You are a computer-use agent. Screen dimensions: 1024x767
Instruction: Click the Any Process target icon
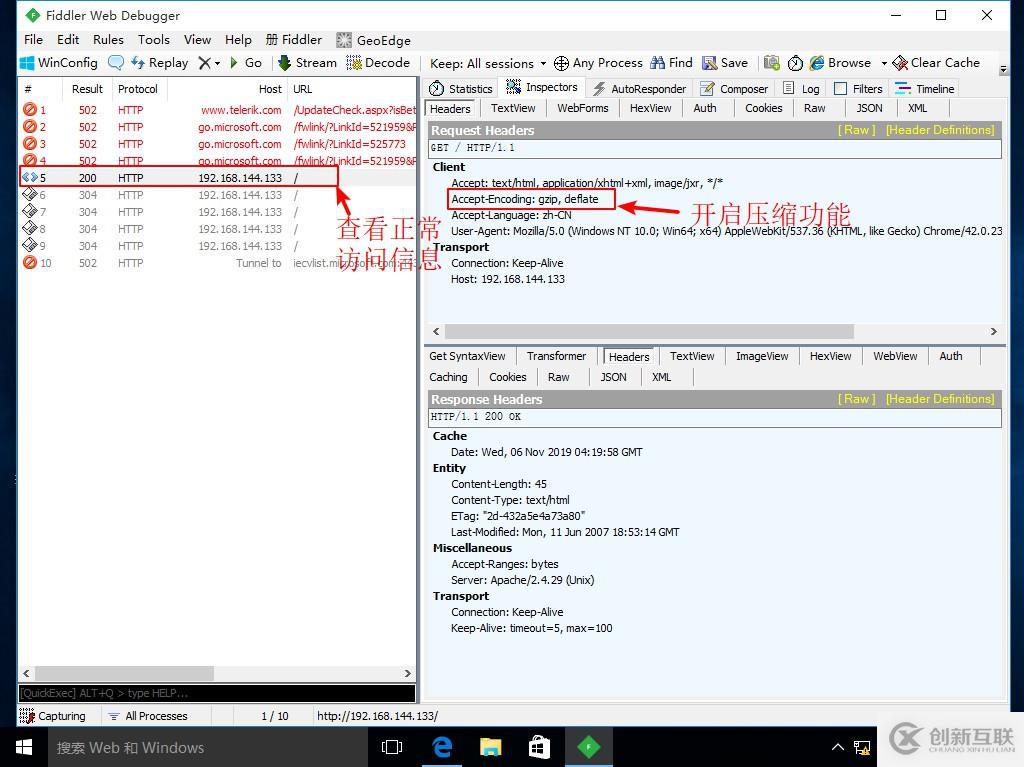[x=562, y=63]
